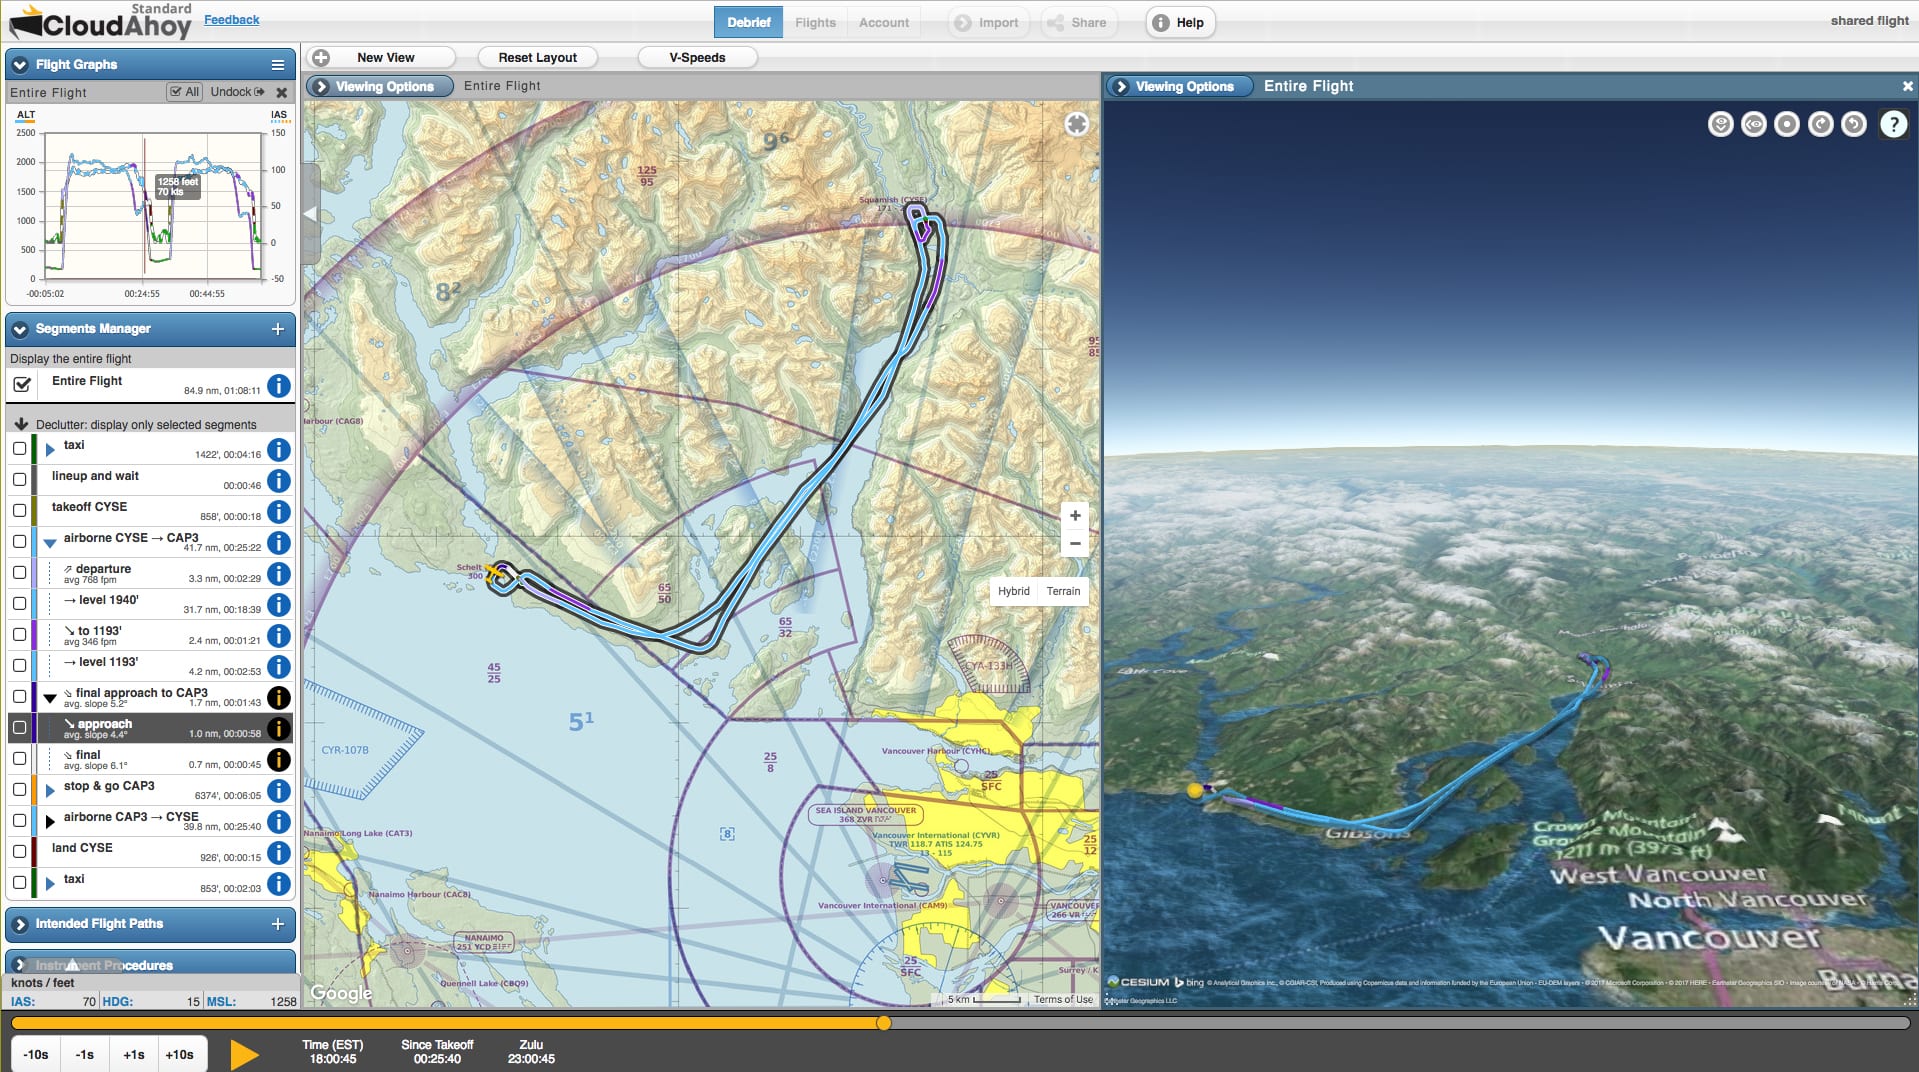Click the eye view icon in 3D panel
The width and height of the screenshot is (1919, 1072).
tap(1753, 124)
